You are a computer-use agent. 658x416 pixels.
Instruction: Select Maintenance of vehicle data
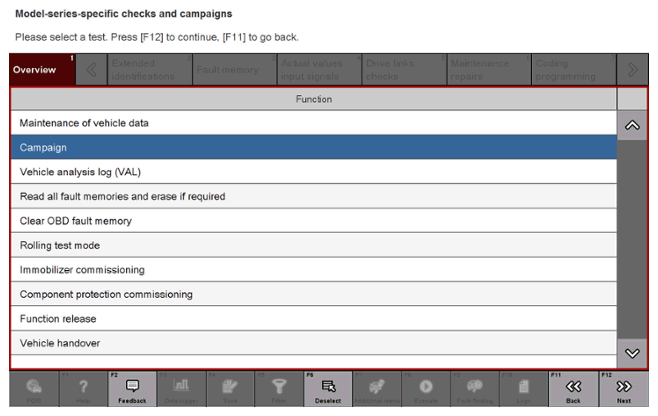313,123
